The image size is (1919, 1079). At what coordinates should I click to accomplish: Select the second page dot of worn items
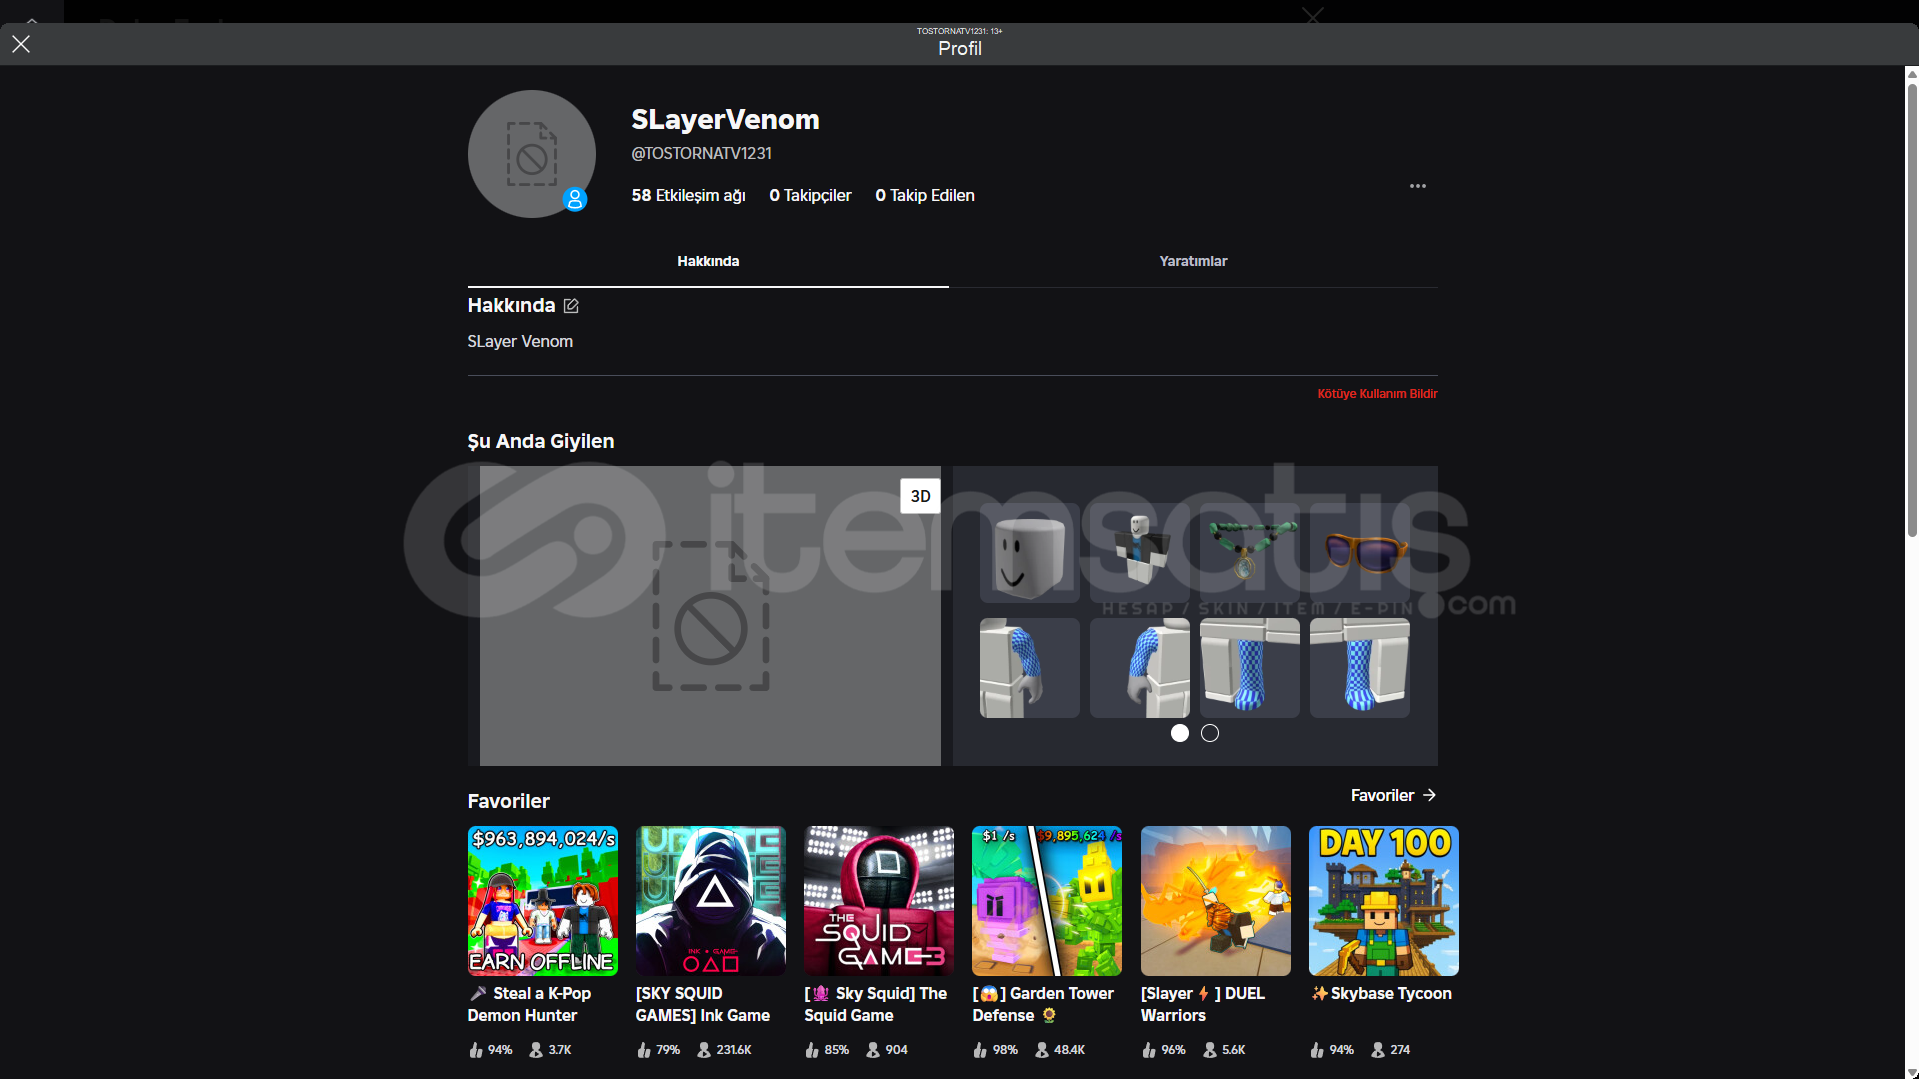(x=1210, y=733)
